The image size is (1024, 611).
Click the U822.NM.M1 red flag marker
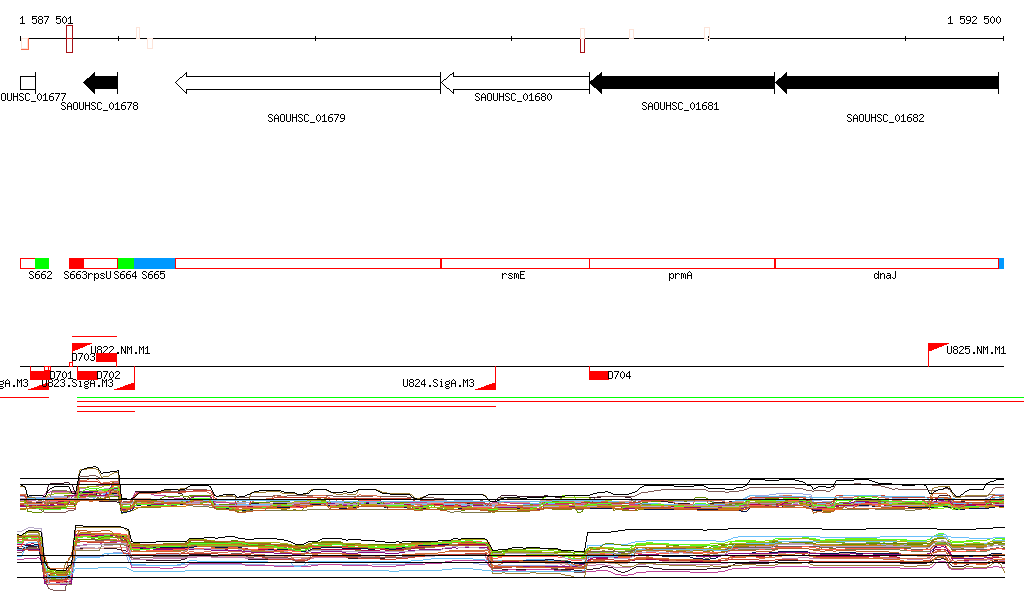(x=81, y=347)
